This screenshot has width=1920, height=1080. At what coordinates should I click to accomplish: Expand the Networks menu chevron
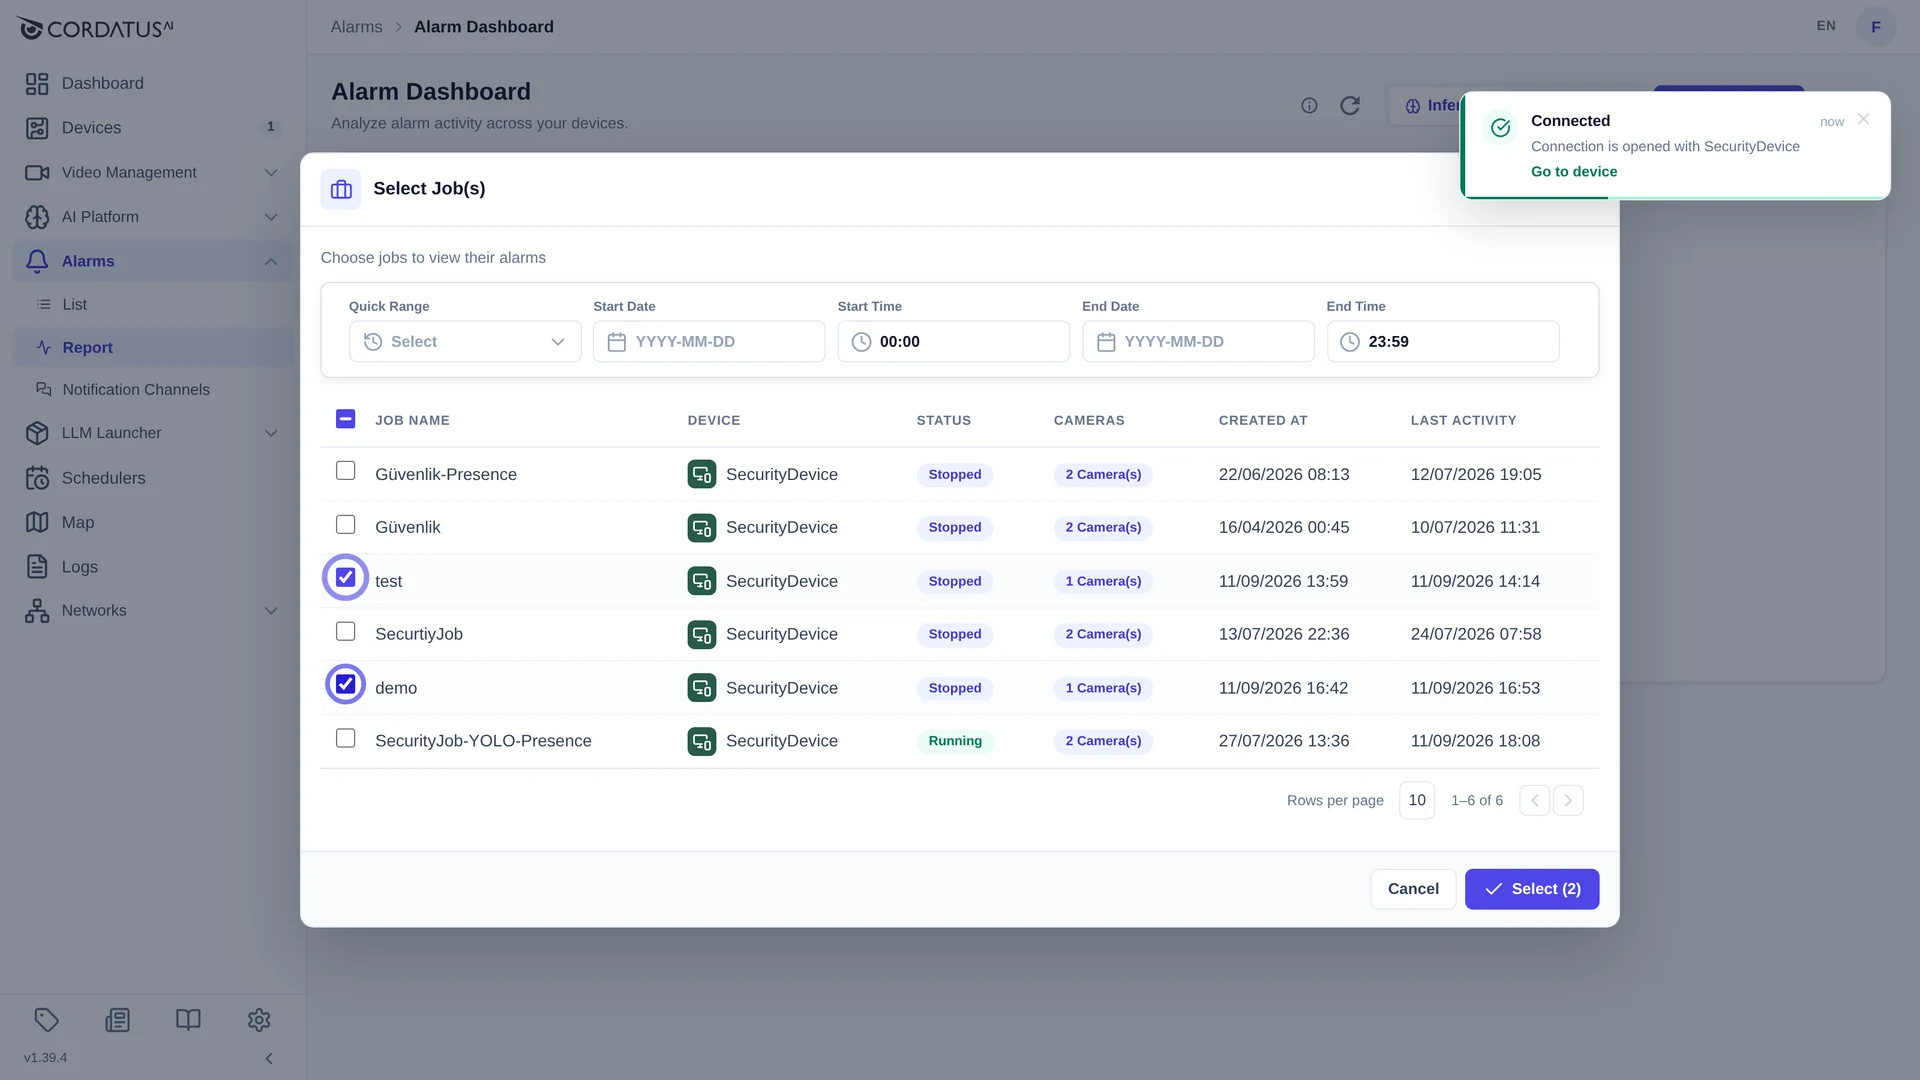pos(271,611)
